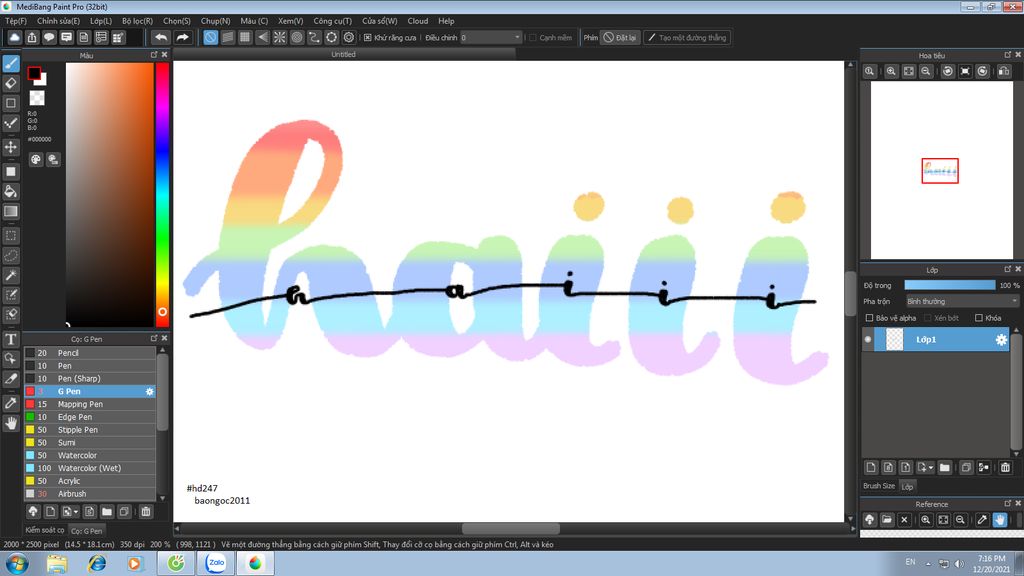
Task: Open Lớp1 layer settings gear
Action: click(x=1001, y=340)
